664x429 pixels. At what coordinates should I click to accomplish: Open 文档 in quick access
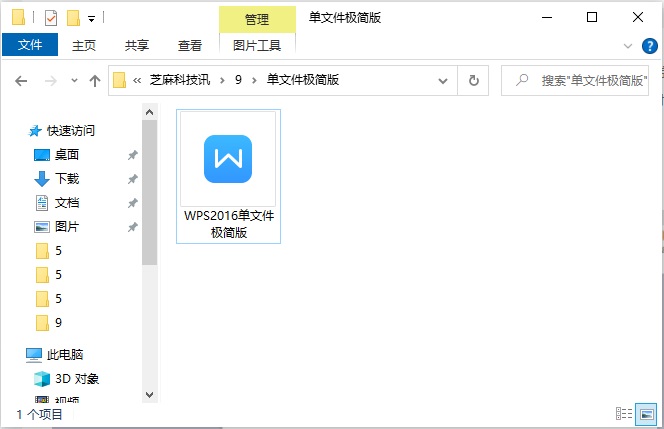pyautogui.click(x=67, y=203)
